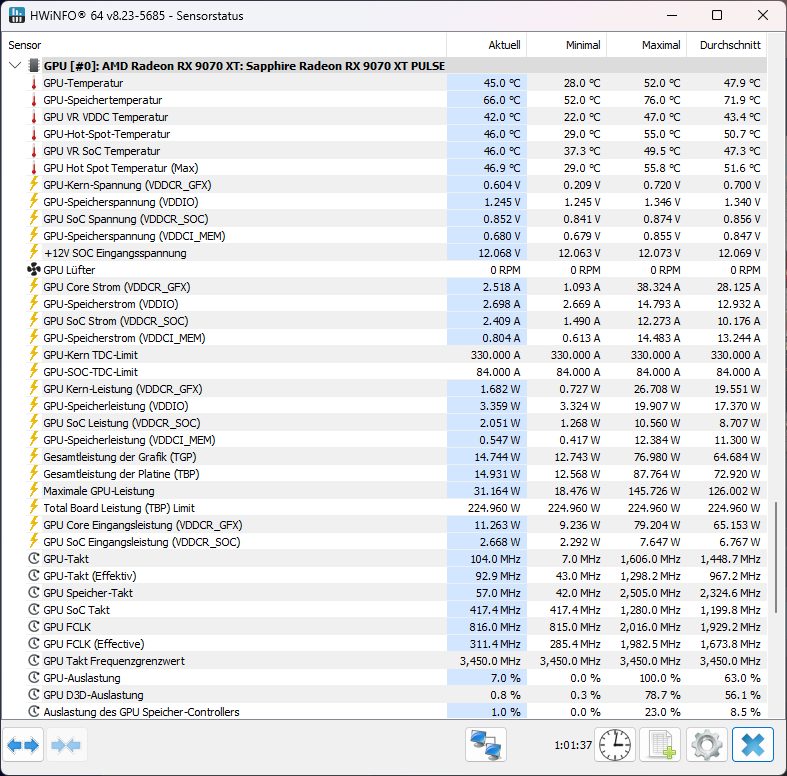The height and width of the screenshot is (776, 787).
Task: Reset the clock timer button
Action: coord(615,745)
